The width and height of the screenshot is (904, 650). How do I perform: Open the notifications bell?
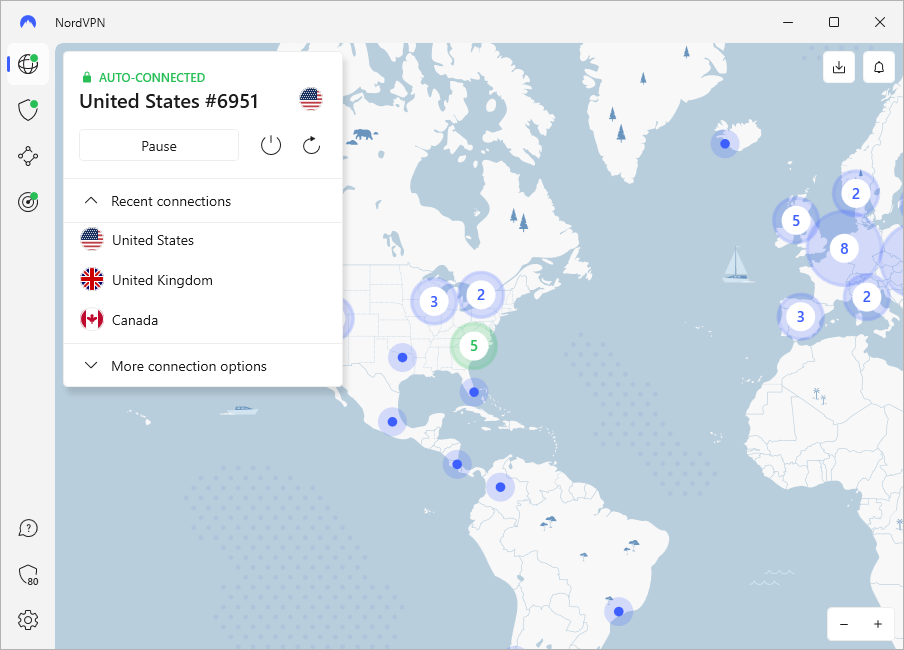point(878,67)
